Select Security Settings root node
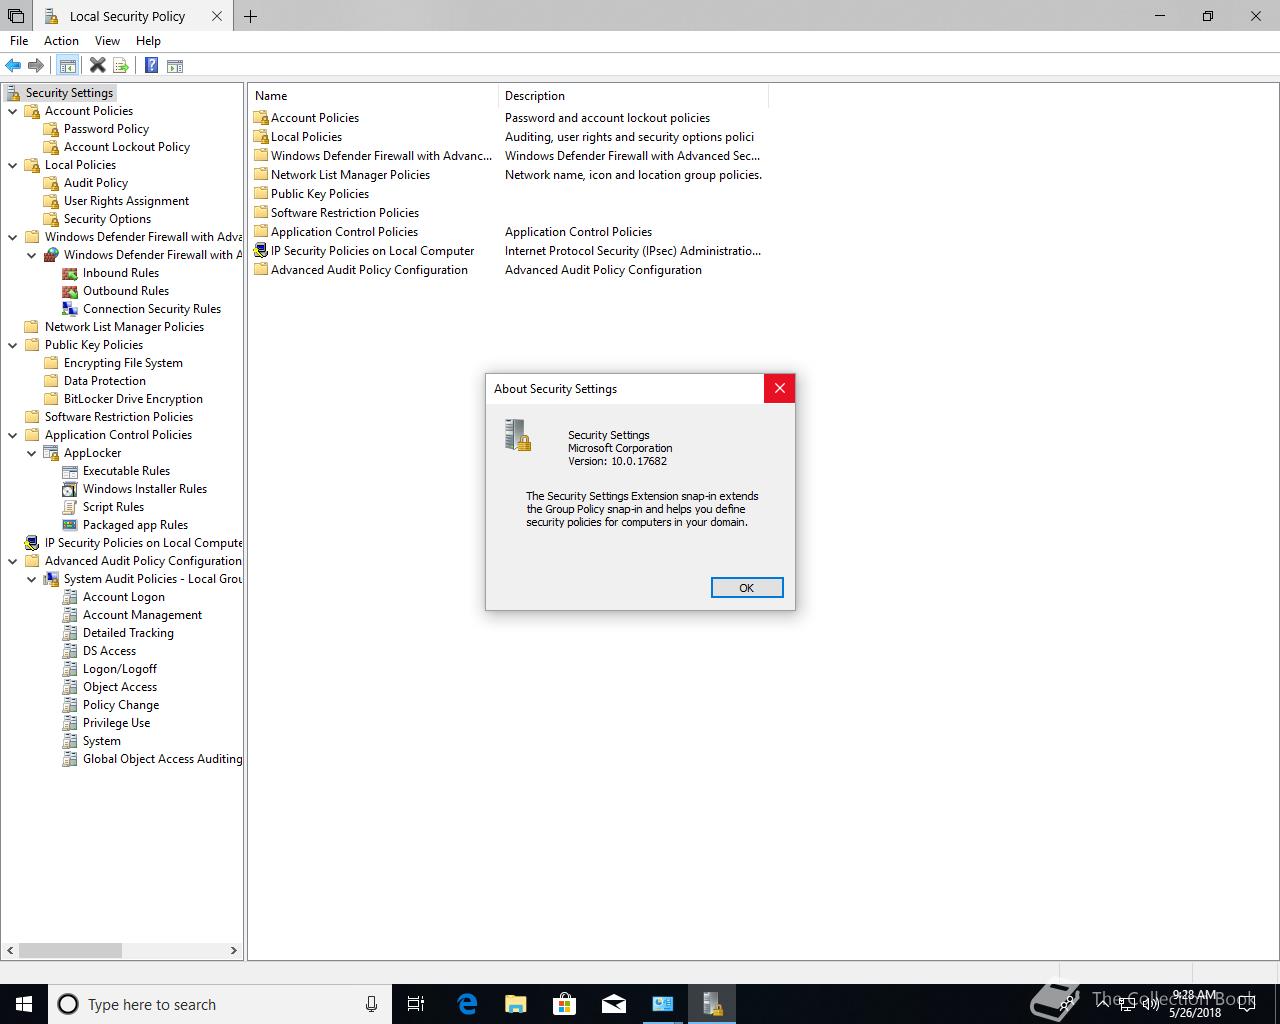The width and height of the screenshot is (1280, 1024). click(x=69, y=93)
